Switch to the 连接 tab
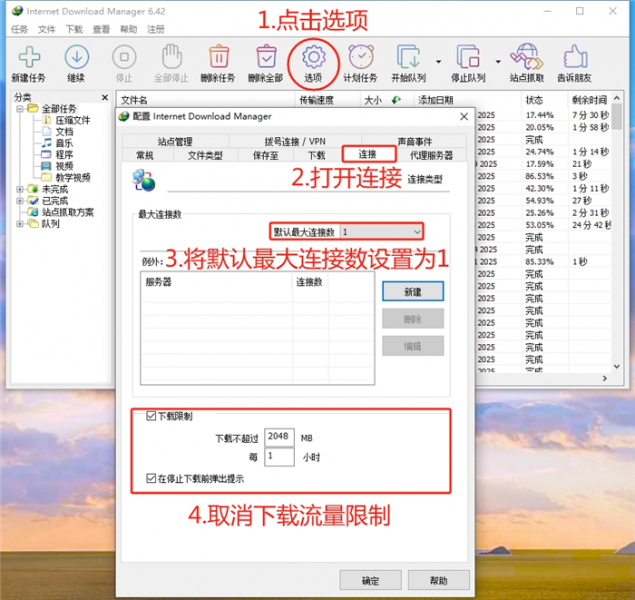The image size is (635, 600). click(x=368, y=154)
